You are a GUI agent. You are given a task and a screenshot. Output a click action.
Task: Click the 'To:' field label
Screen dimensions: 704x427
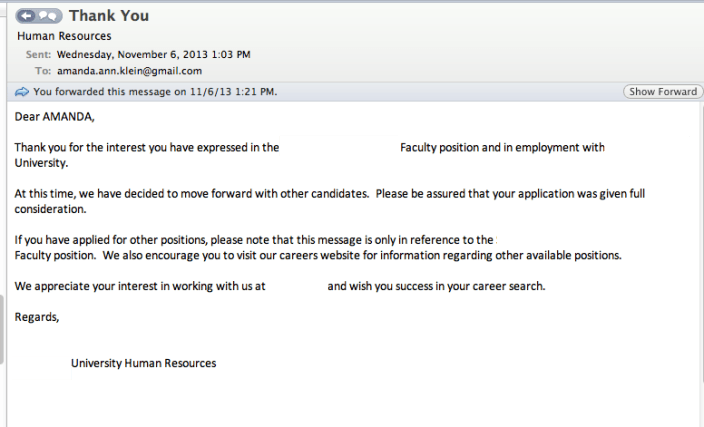tap(42, 71)
